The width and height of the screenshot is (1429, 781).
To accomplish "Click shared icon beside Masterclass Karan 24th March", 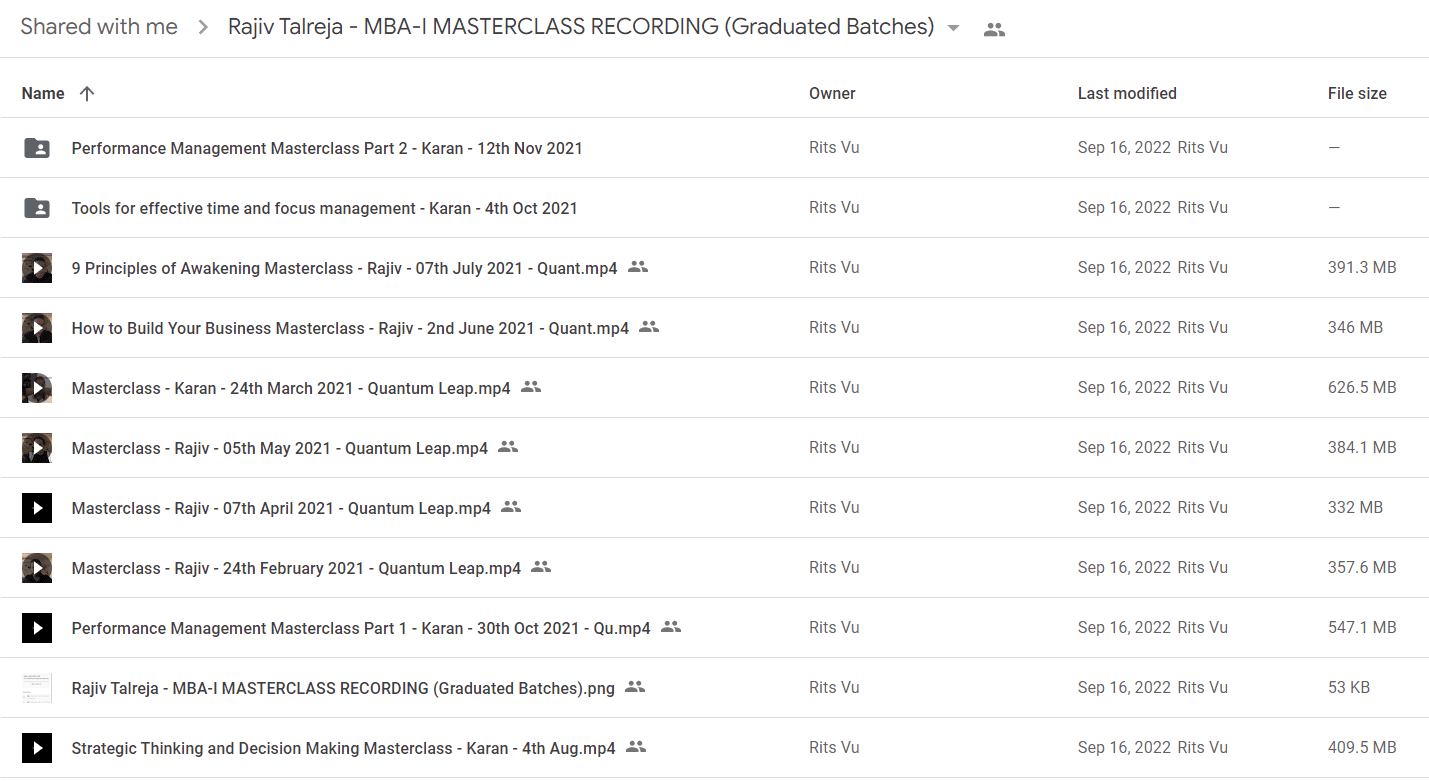I will [531, 387].
